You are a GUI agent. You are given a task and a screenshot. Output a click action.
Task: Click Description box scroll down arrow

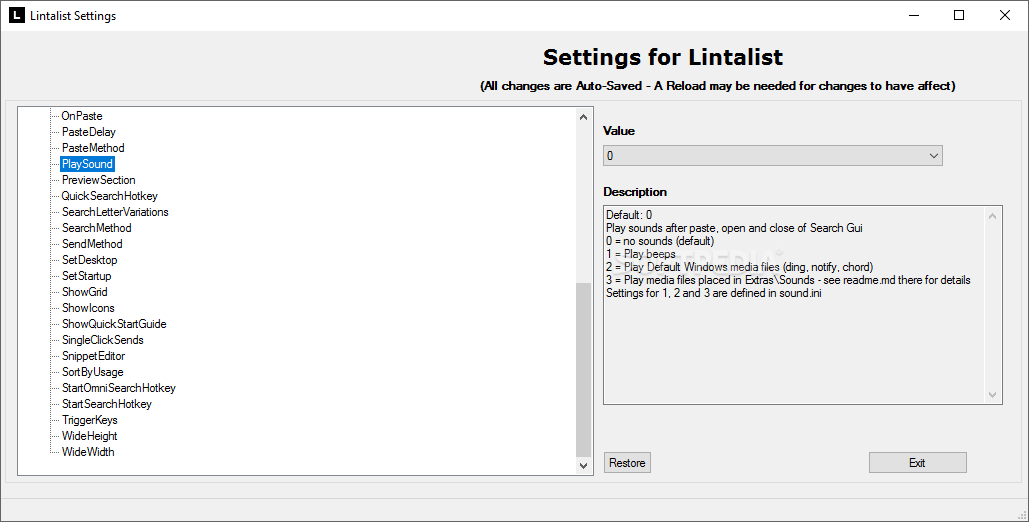click(992, 395)
